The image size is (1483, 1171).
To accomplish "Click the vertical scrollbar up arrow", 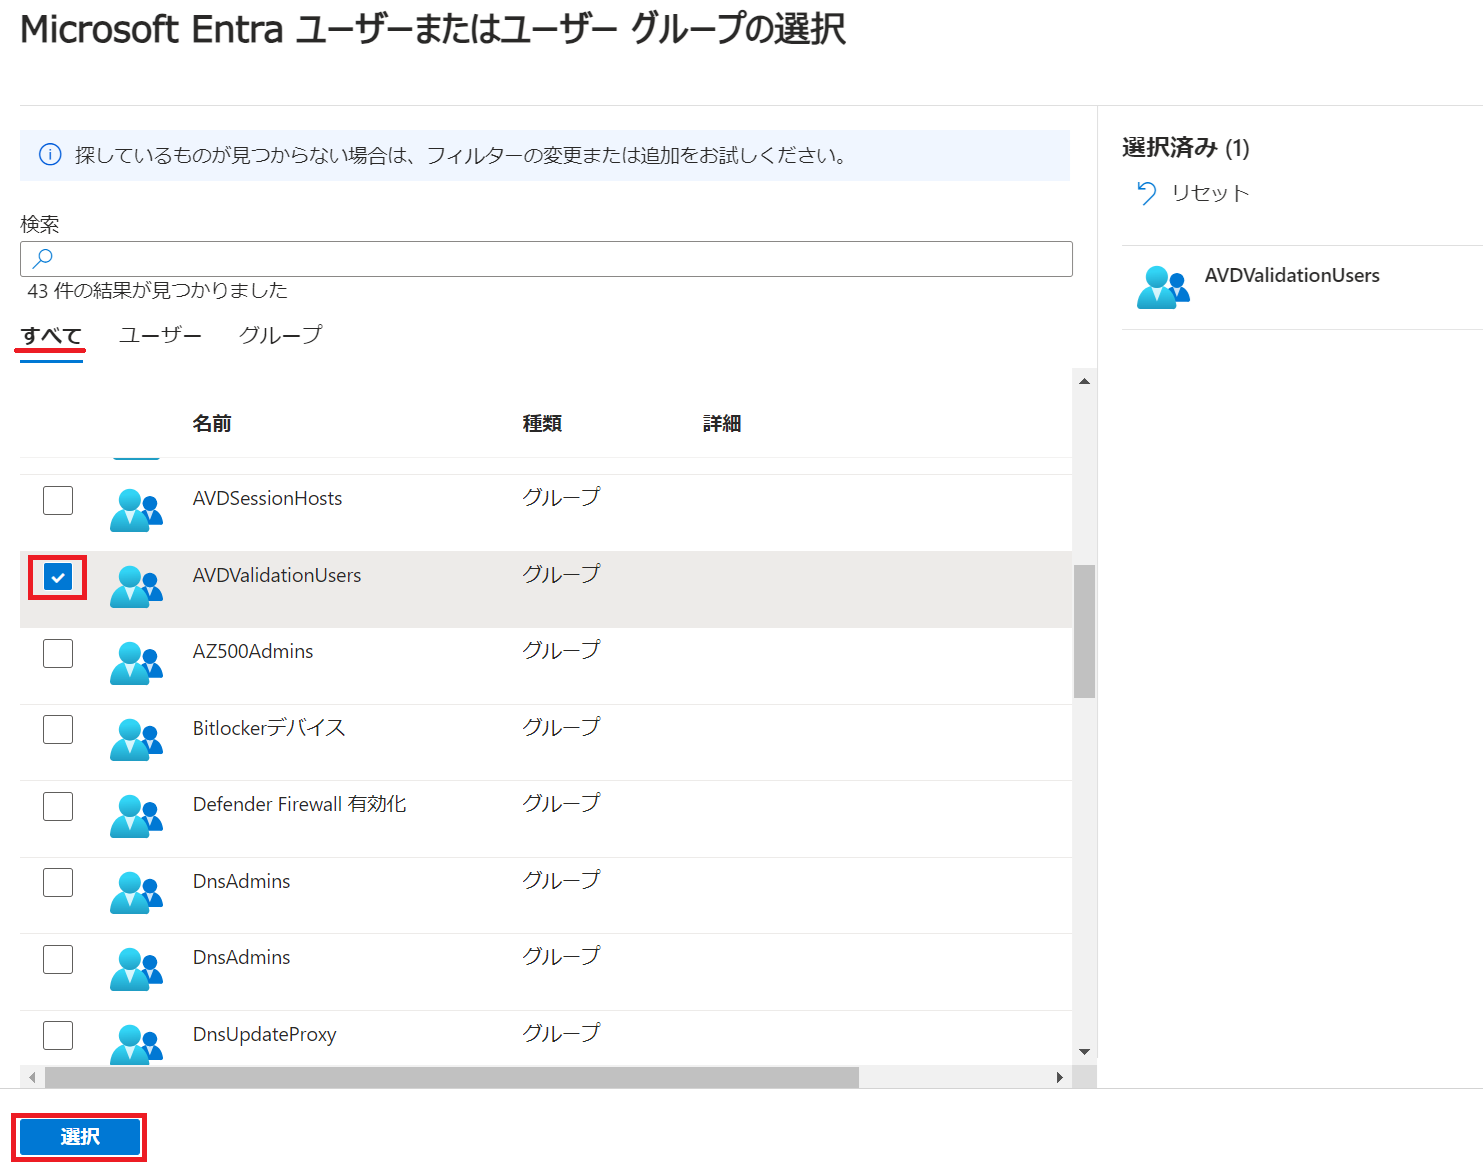I will [x=1084, y=381].
